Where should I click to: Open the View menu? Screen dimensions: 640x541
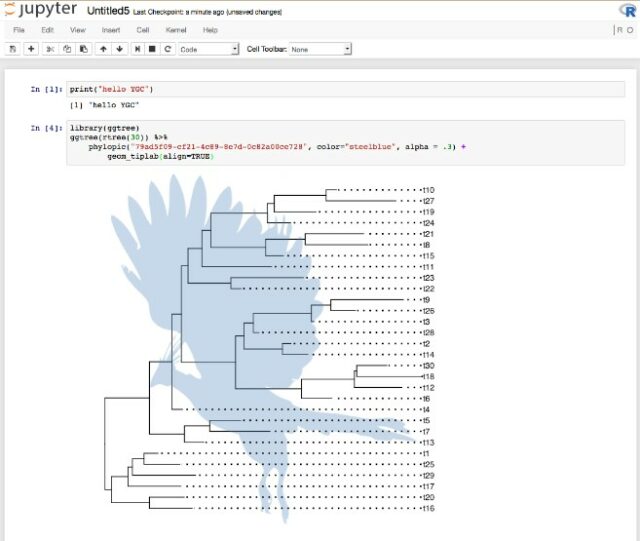[78, 30]
